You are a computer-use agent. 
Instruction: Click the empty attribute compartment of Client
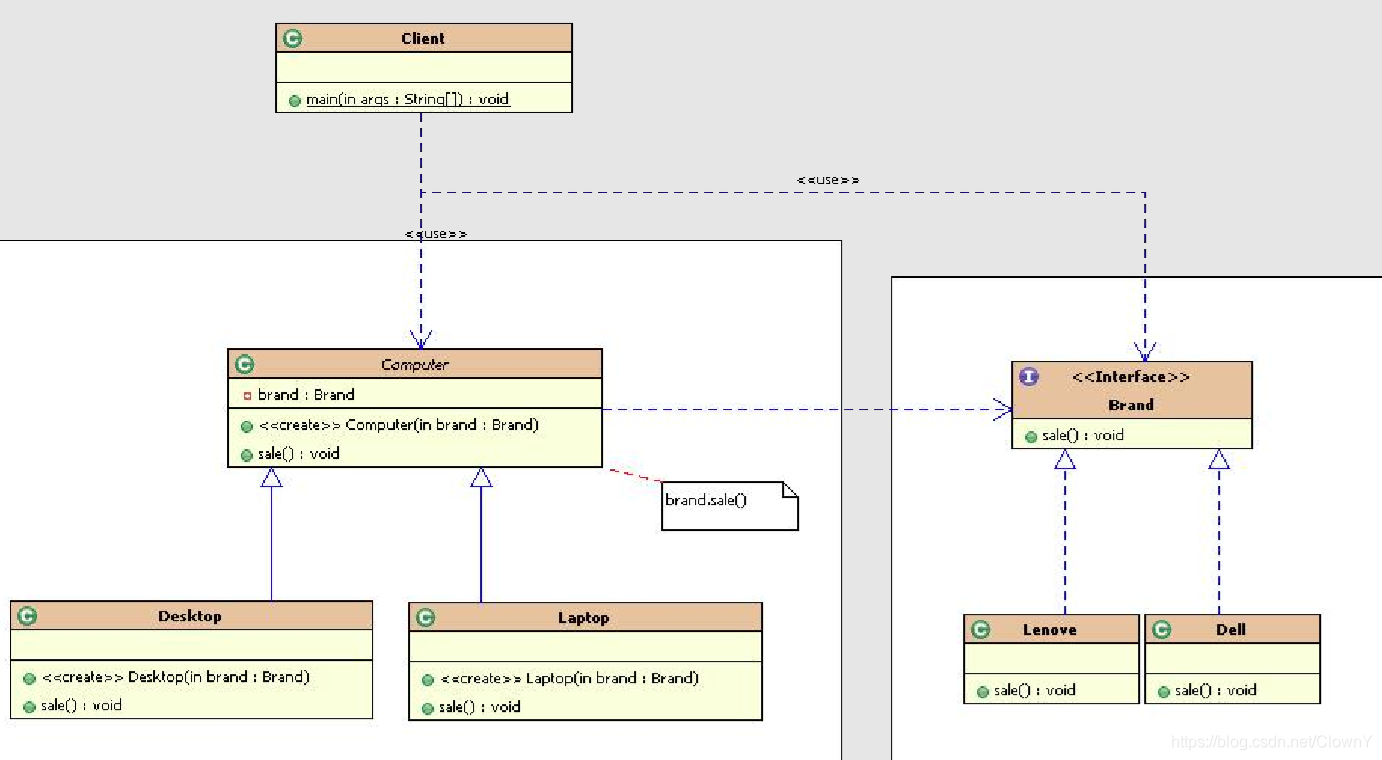point(424,67)
